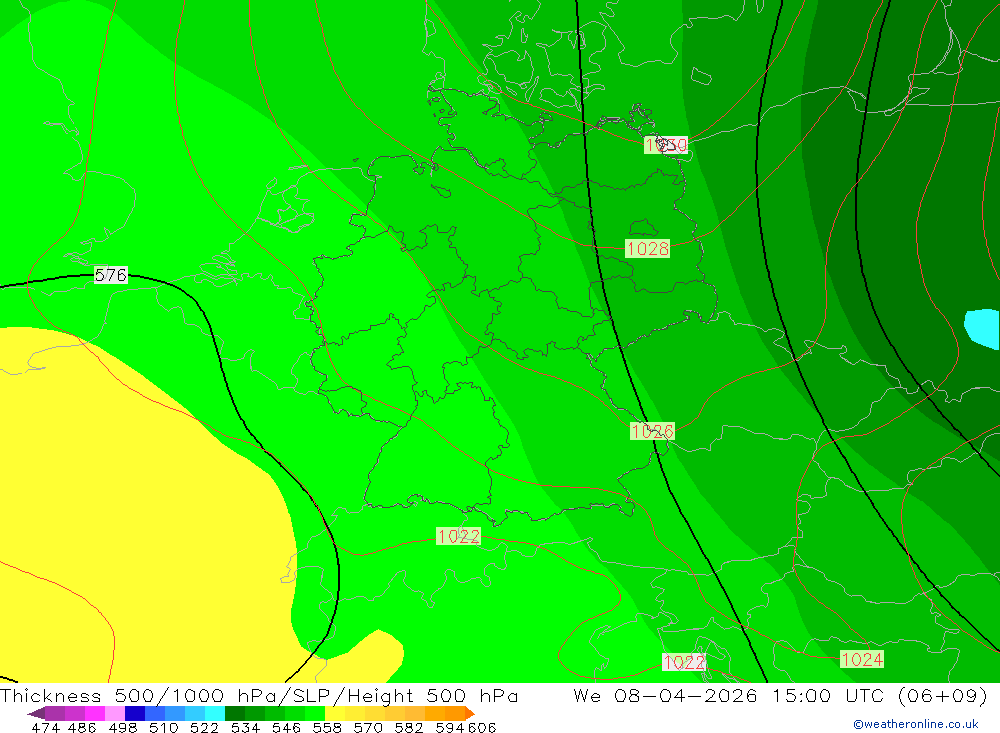
Task: Open the weatheronline.co.uk copyright link
Action: 916,724
